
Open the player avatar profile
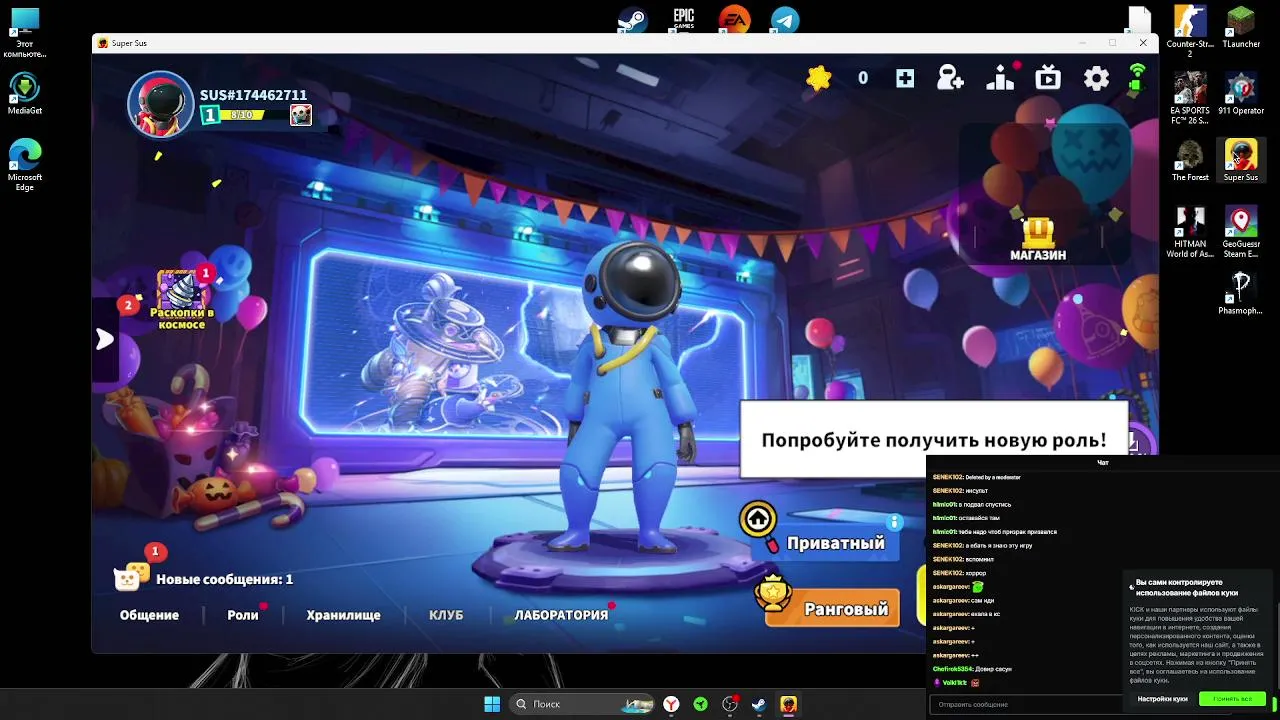[160, 104]
